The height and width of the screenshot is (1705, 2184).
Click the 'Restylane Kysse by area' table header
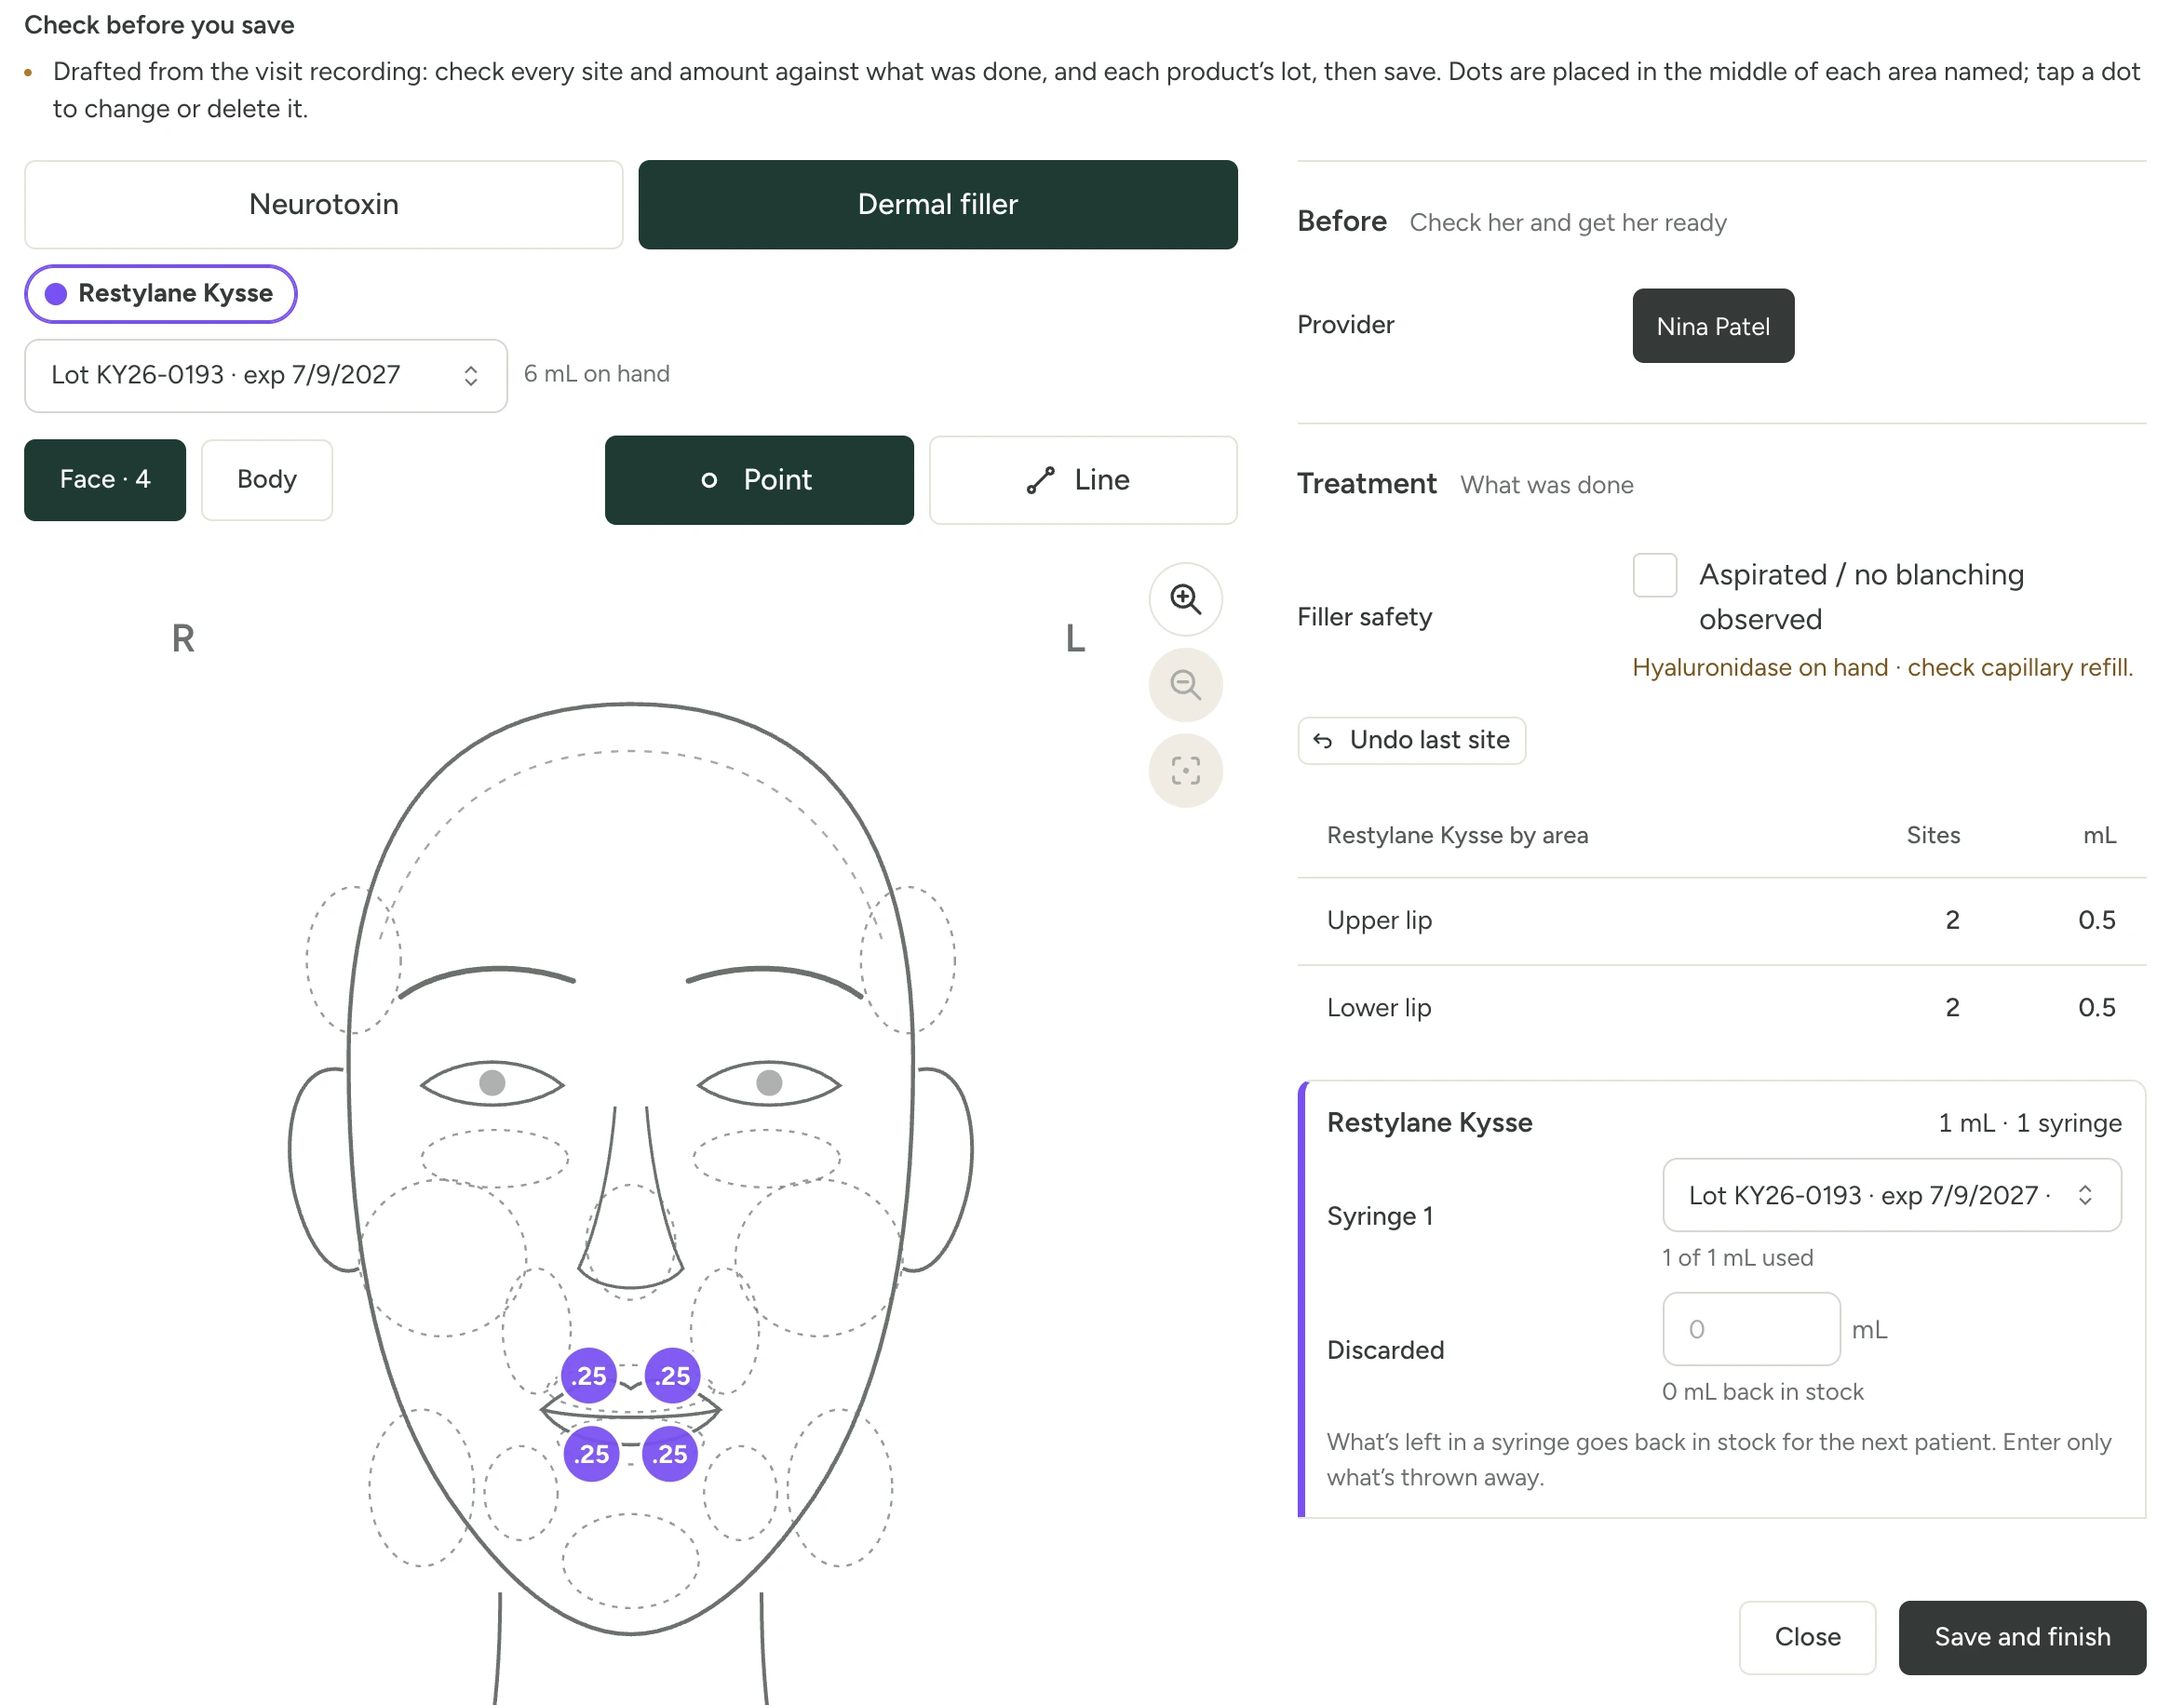click(1457, 835)
